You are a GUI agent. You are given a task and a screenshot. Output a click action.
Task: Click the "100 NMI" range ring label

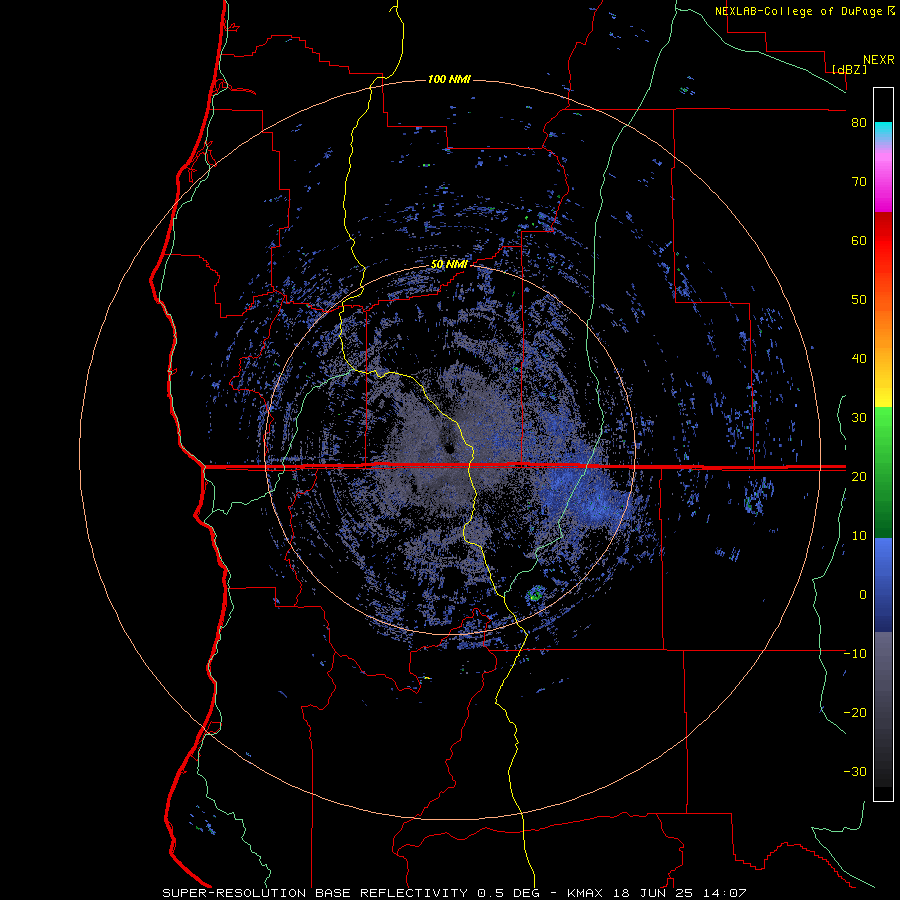point(449,79)
